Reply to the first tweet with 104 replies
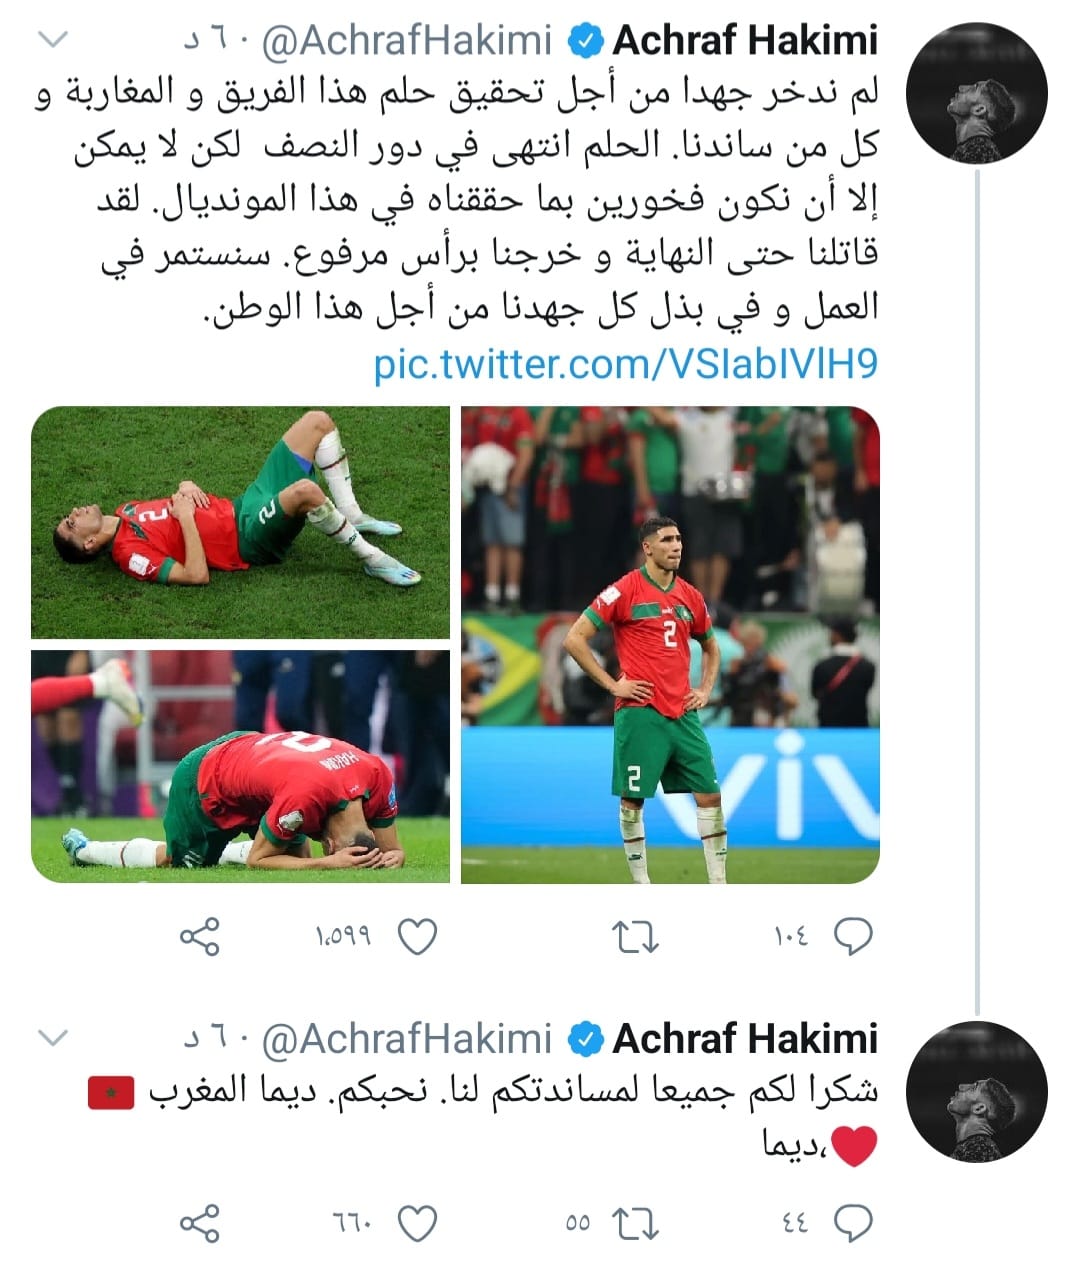Screen dimensions: 1080x1267 click(x=853, y=938)
